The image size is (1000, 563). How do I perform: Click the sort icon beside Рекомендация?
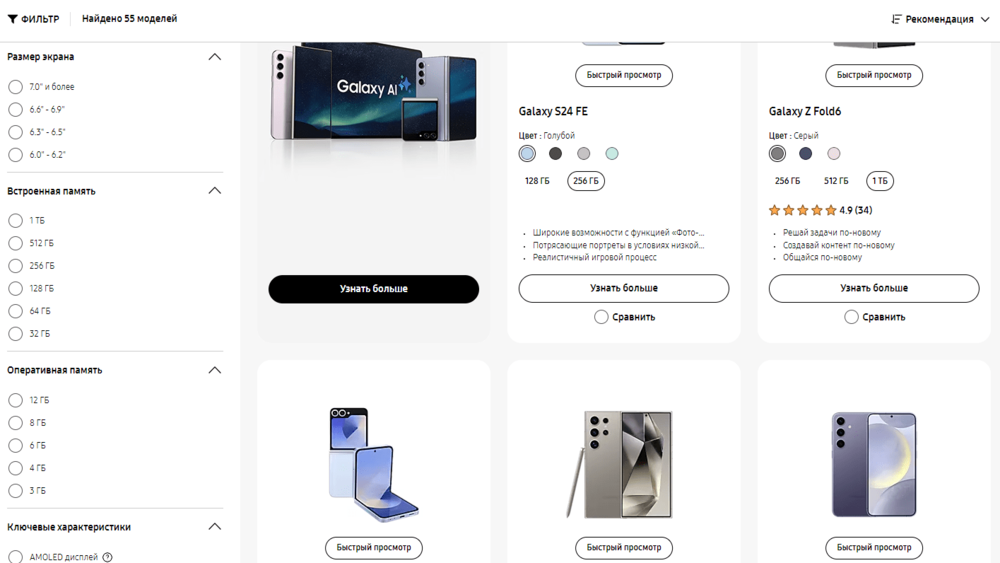[x=896, y=19]
